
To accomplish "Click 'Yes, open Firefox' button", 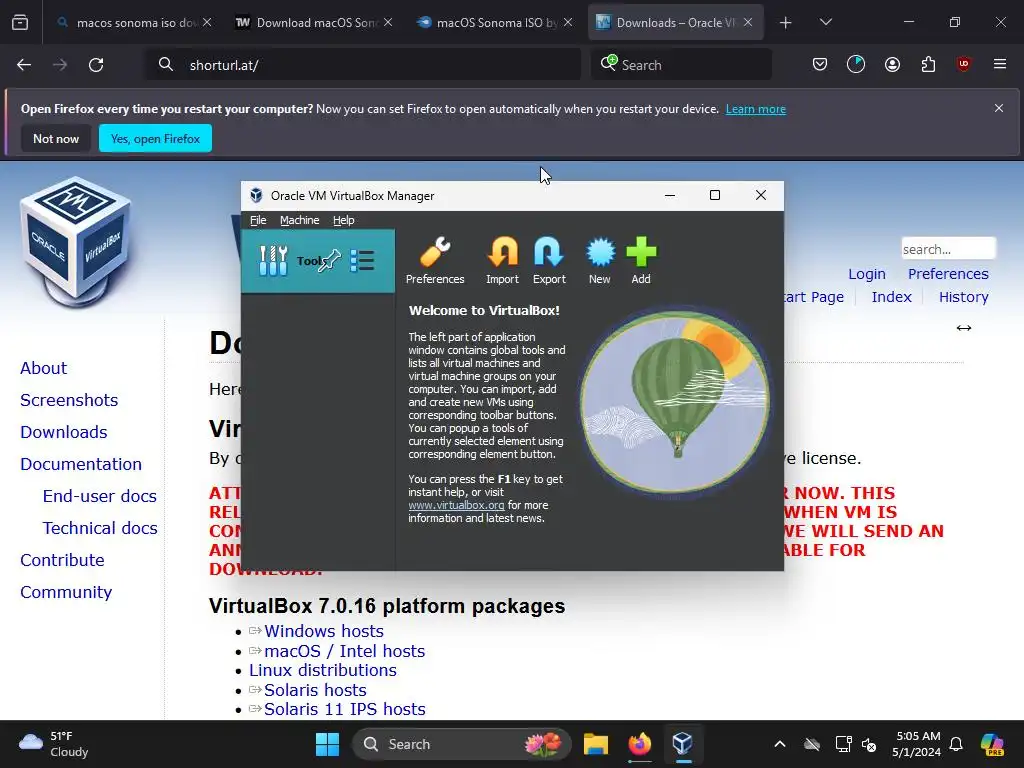I will [155, 138].
